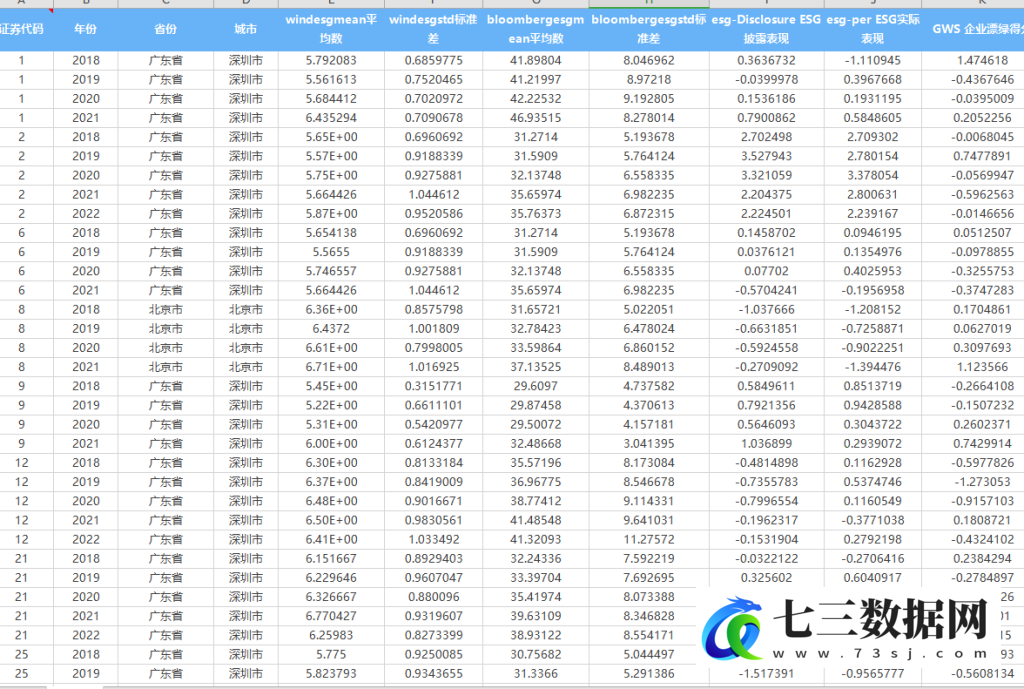Select the esg-per ESG实际表现 header
The image size is (1024, 689).
point(872,29)
